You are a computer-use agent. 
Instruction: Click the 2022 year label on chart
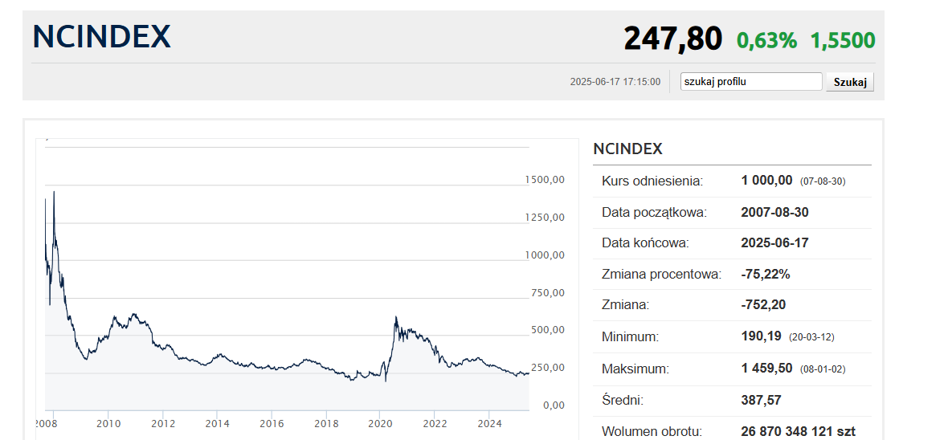(435, 422)
